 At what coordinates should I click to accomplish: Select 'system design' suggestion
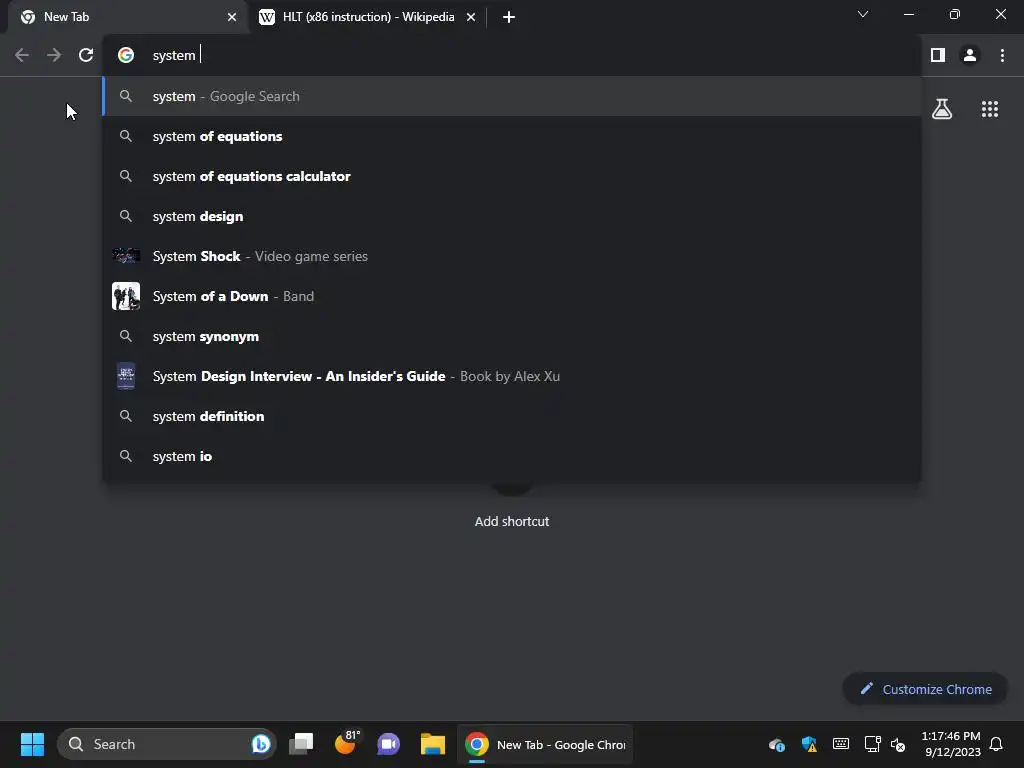point(512,216)
